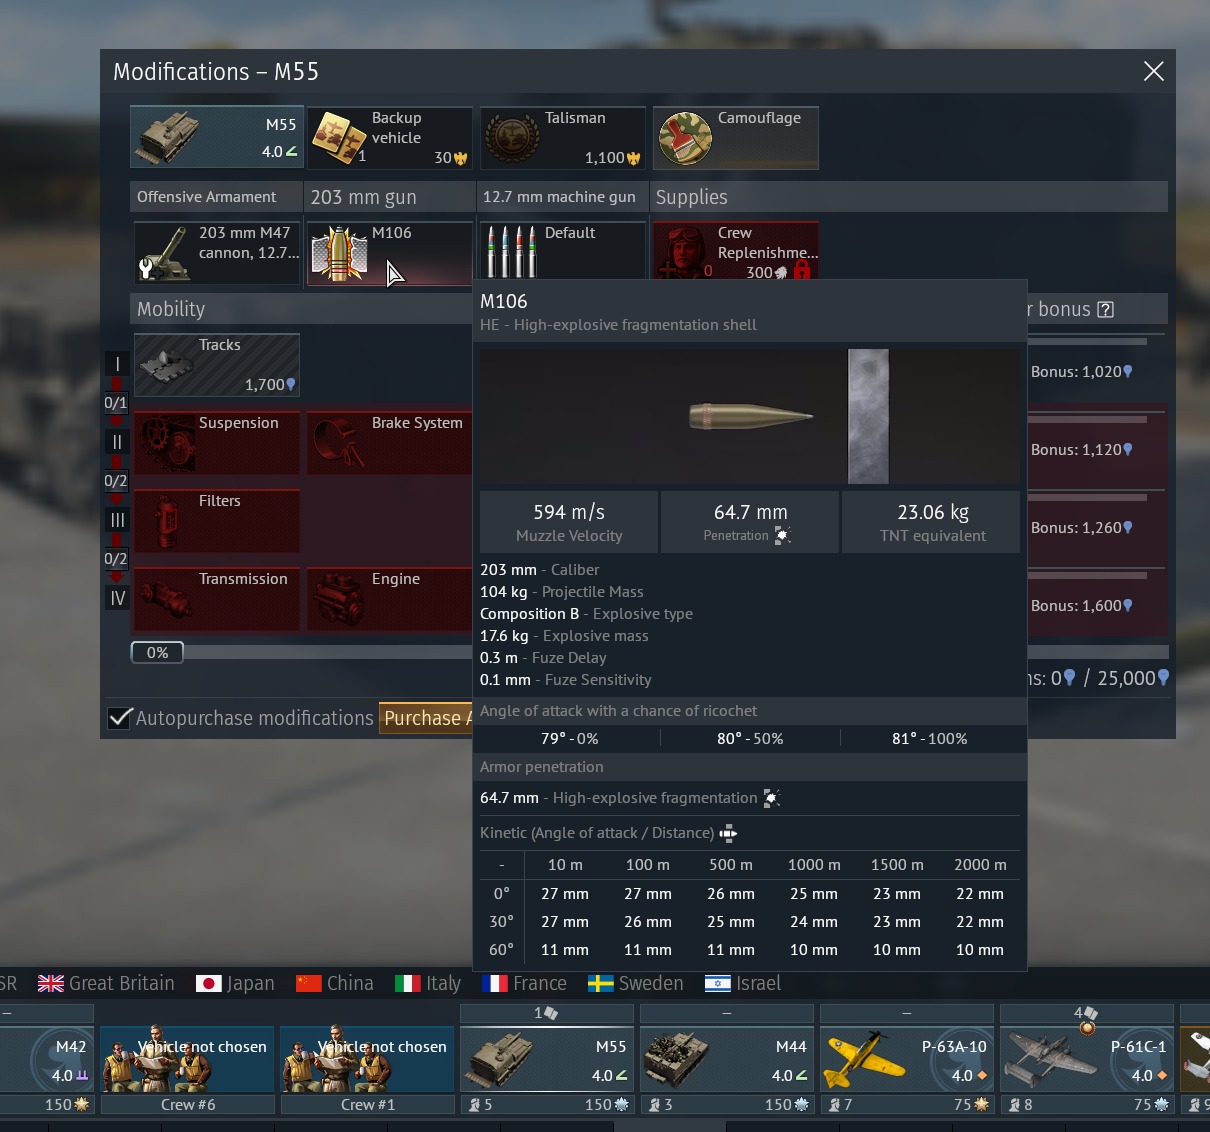Image resolution: width=1210 pixels, height=1132 pixels.
Task: Select the M106 shell modification
Action: (390, 253)
